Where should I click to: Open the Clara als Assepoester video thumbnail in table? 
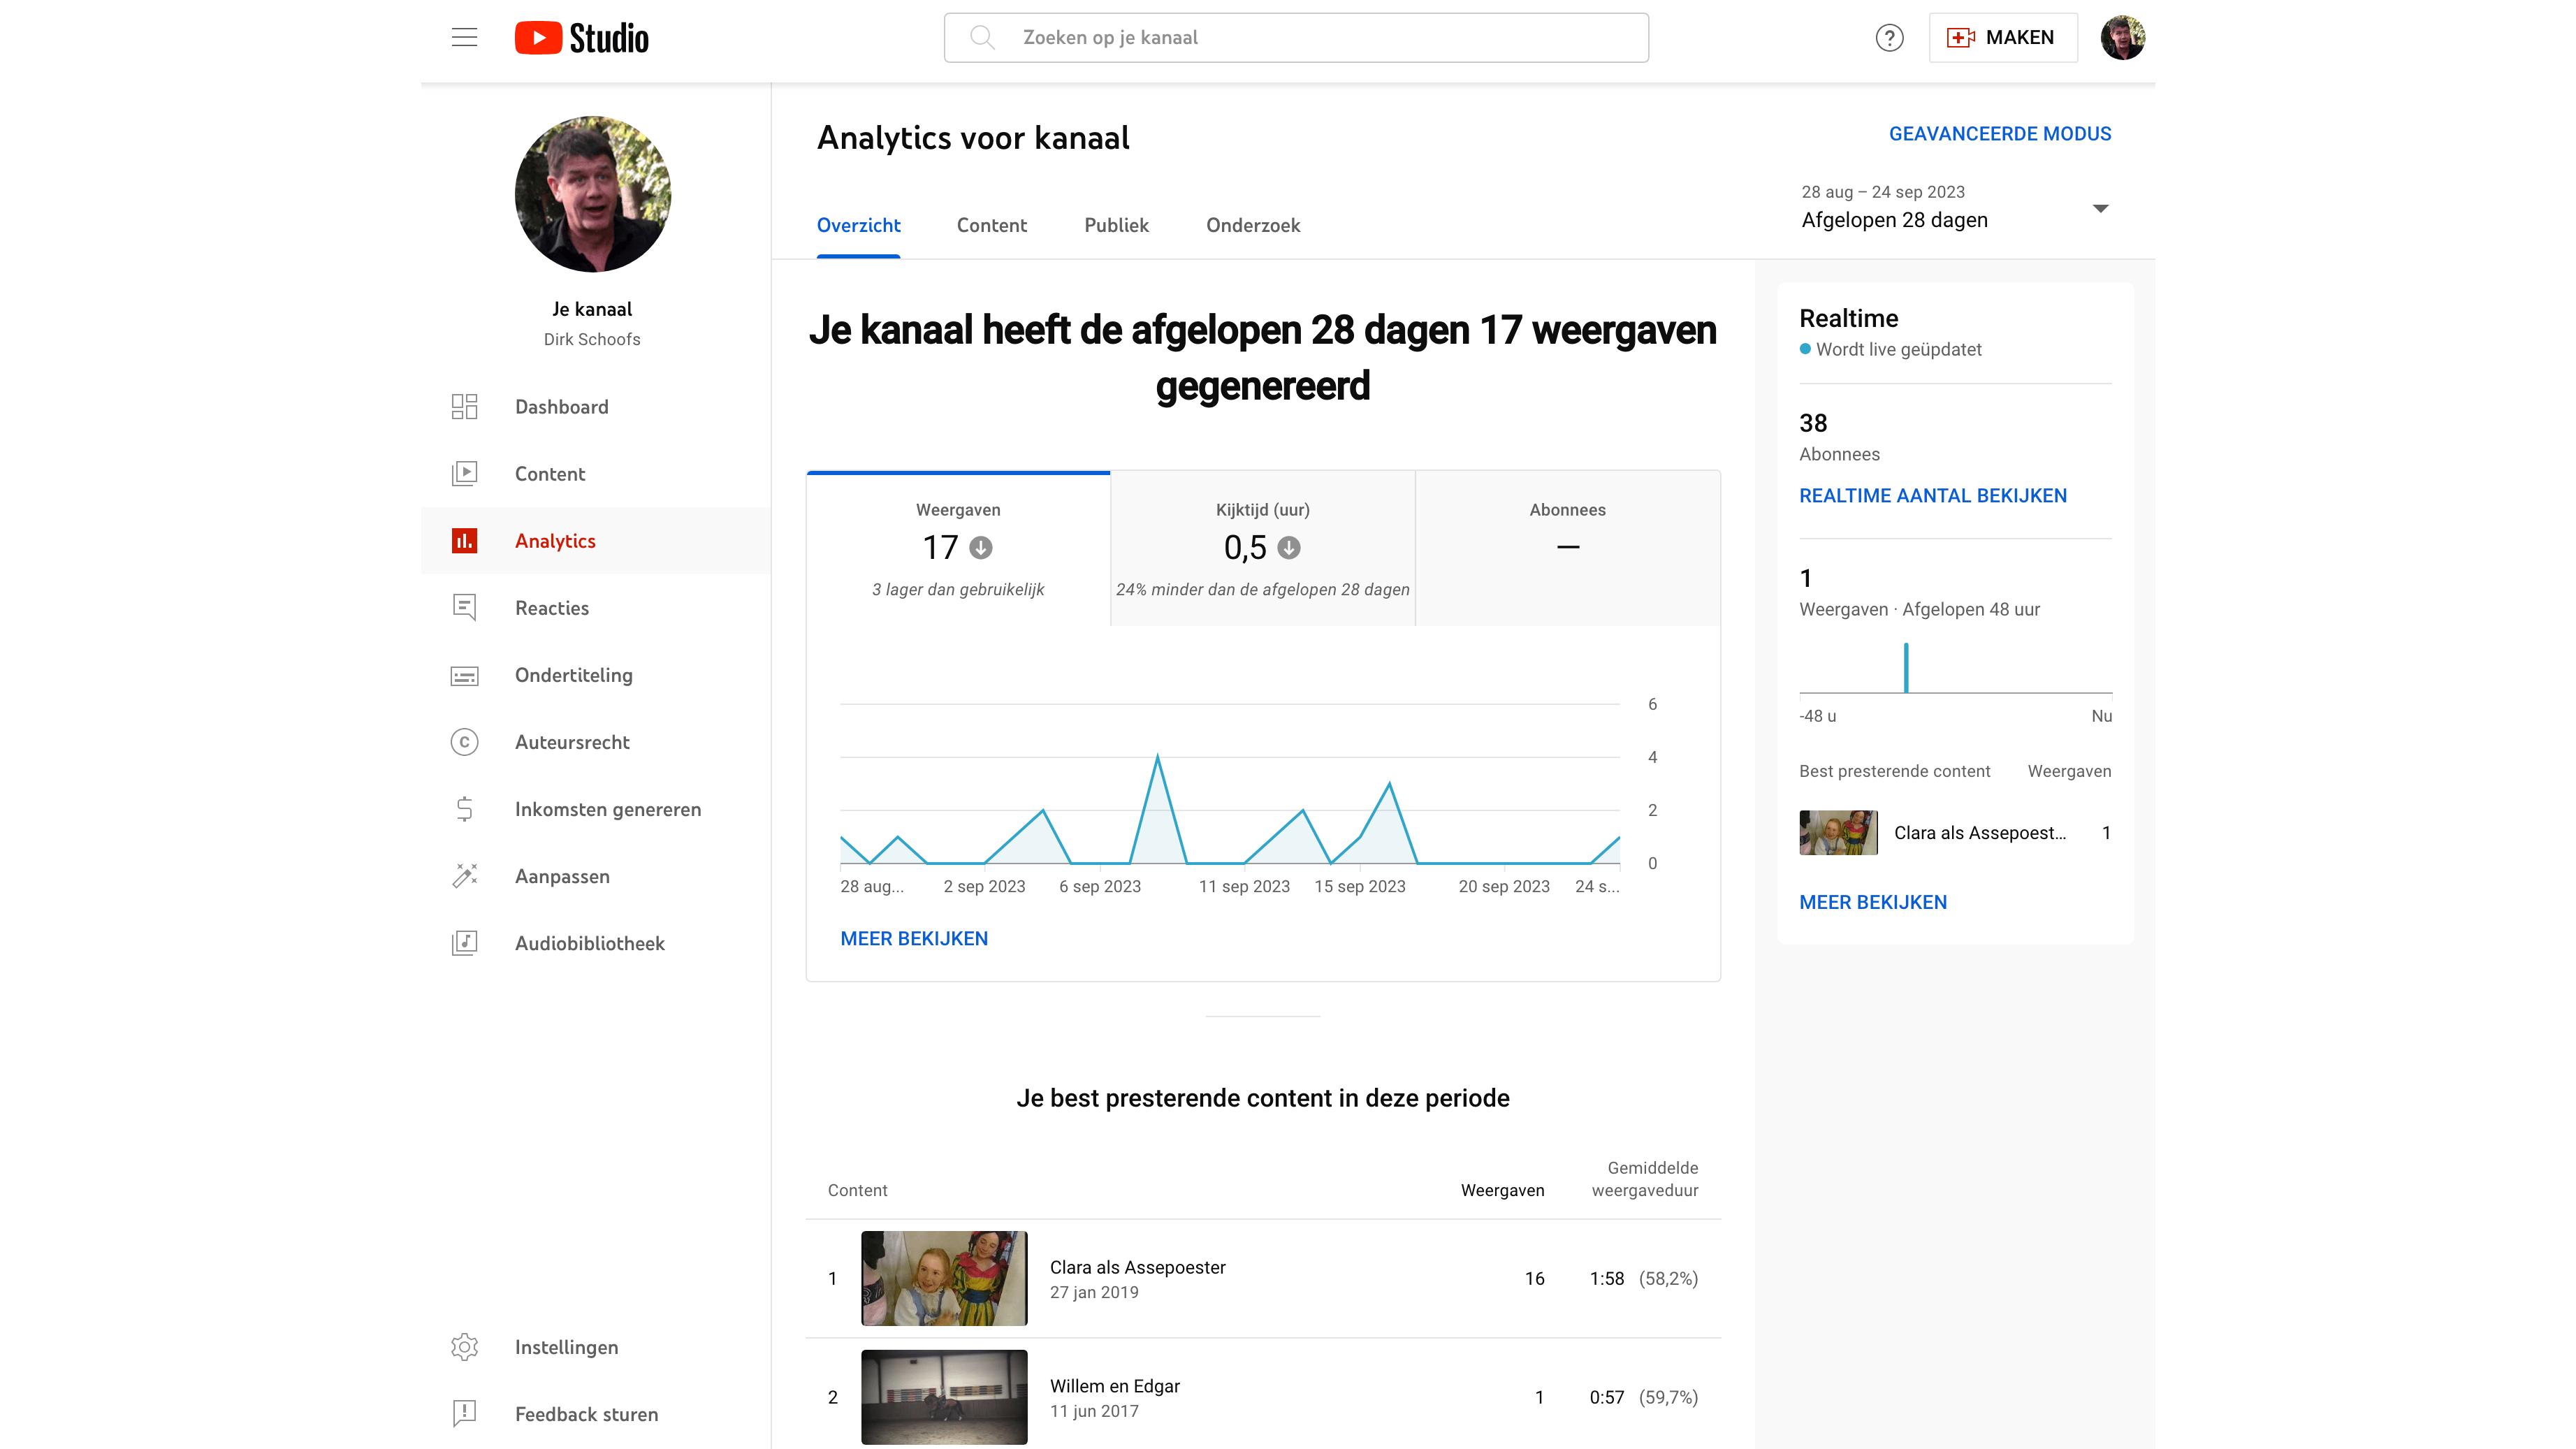943,1278
